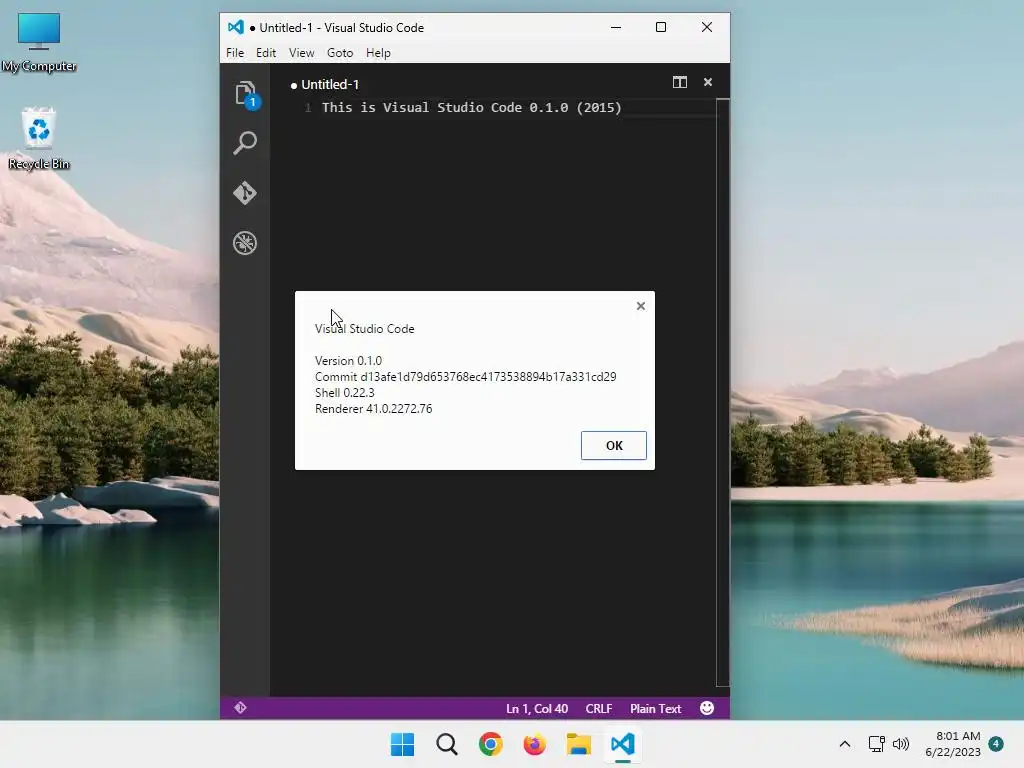Open the Explorer view in the sidebar
The image size is (1024, 768).
(x=246, y=94)
